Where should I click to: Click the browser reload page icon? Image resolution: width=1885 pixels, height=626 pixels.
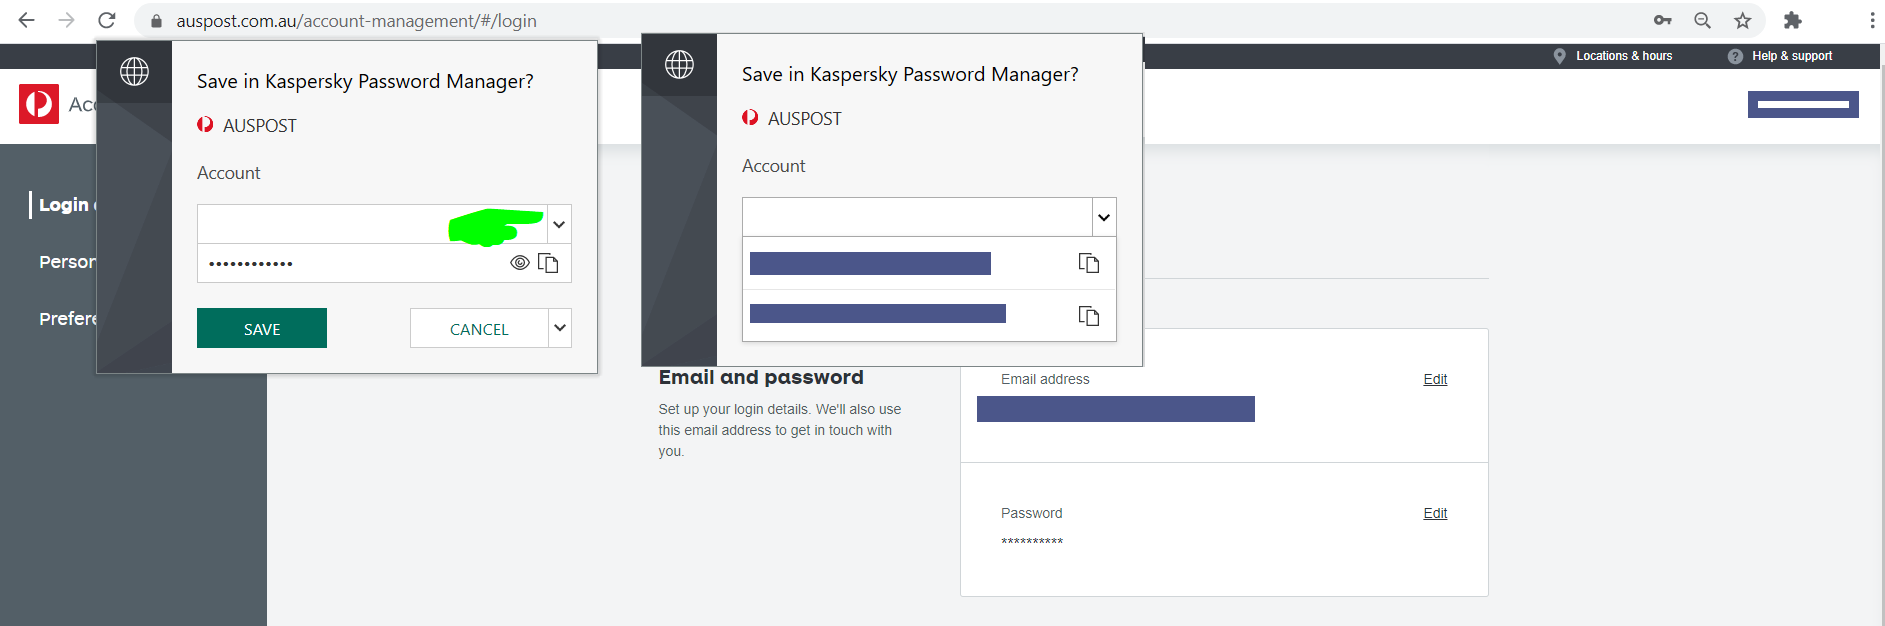(x=107, y=20)
